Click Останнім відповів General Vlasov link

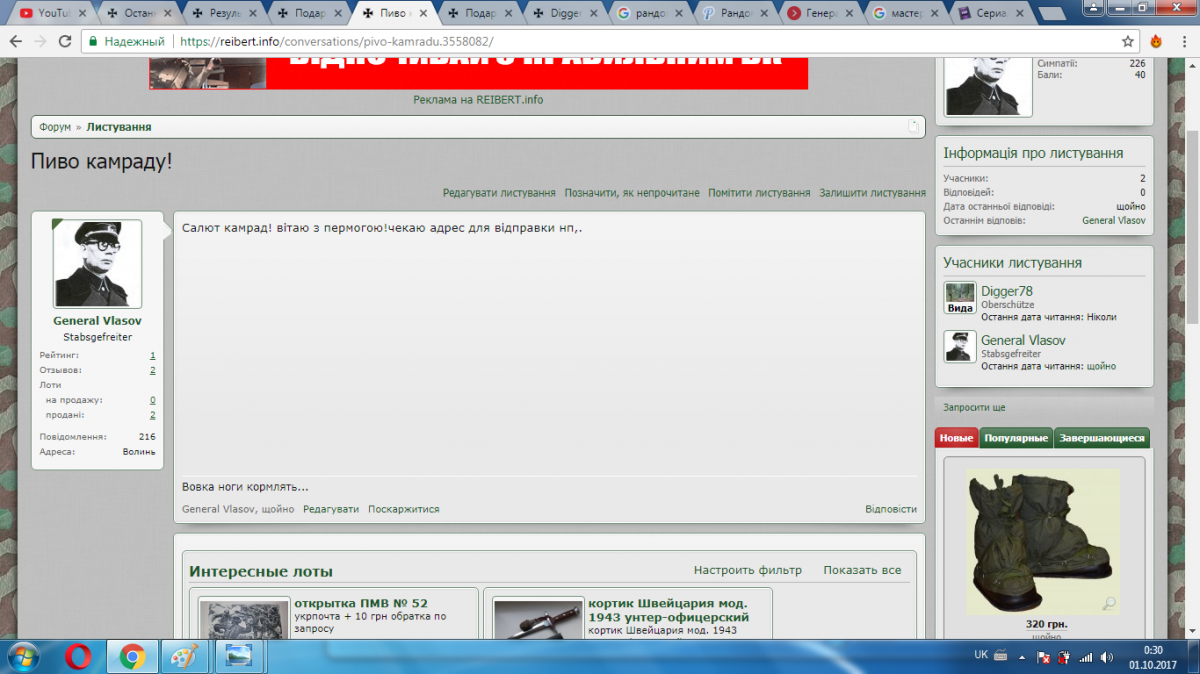pos(1114,220)
